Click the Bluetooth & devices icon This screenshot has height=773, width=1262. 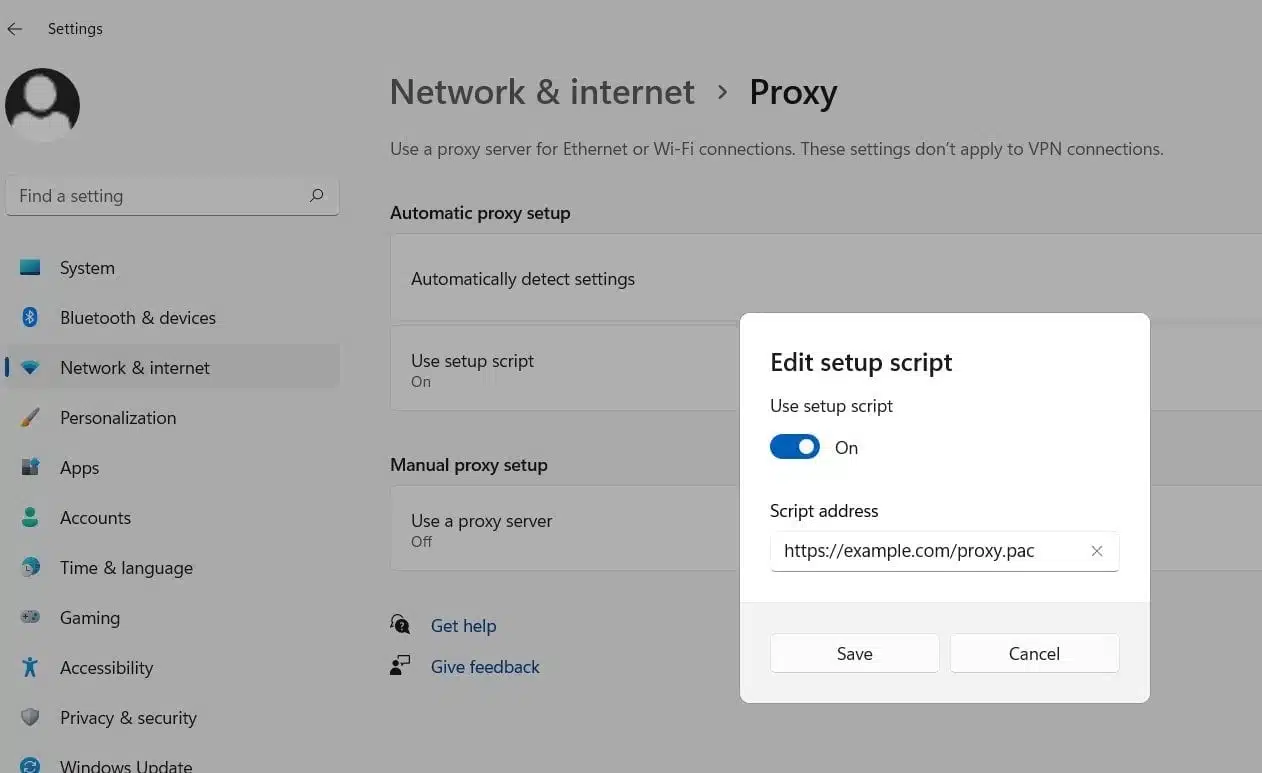30,318
